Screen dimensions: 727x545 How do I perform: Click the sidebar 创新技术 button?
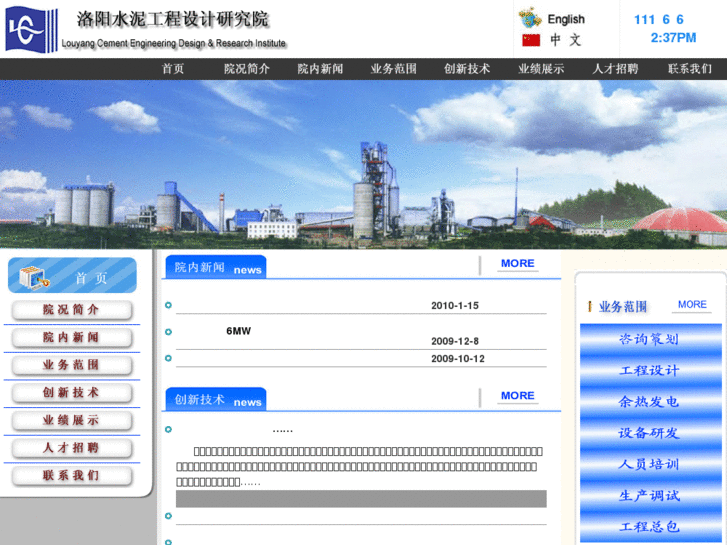pos(72,393)
